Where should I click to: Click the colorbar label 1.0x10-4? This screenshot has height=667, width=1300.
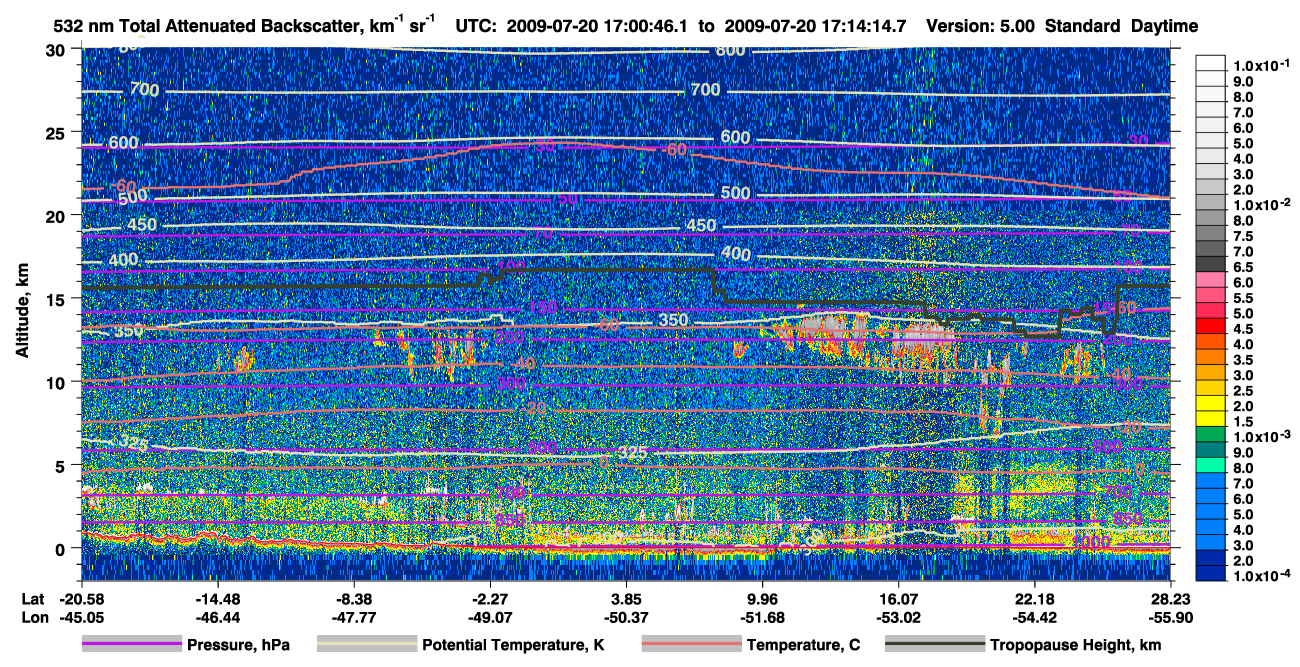point(1264,576)
